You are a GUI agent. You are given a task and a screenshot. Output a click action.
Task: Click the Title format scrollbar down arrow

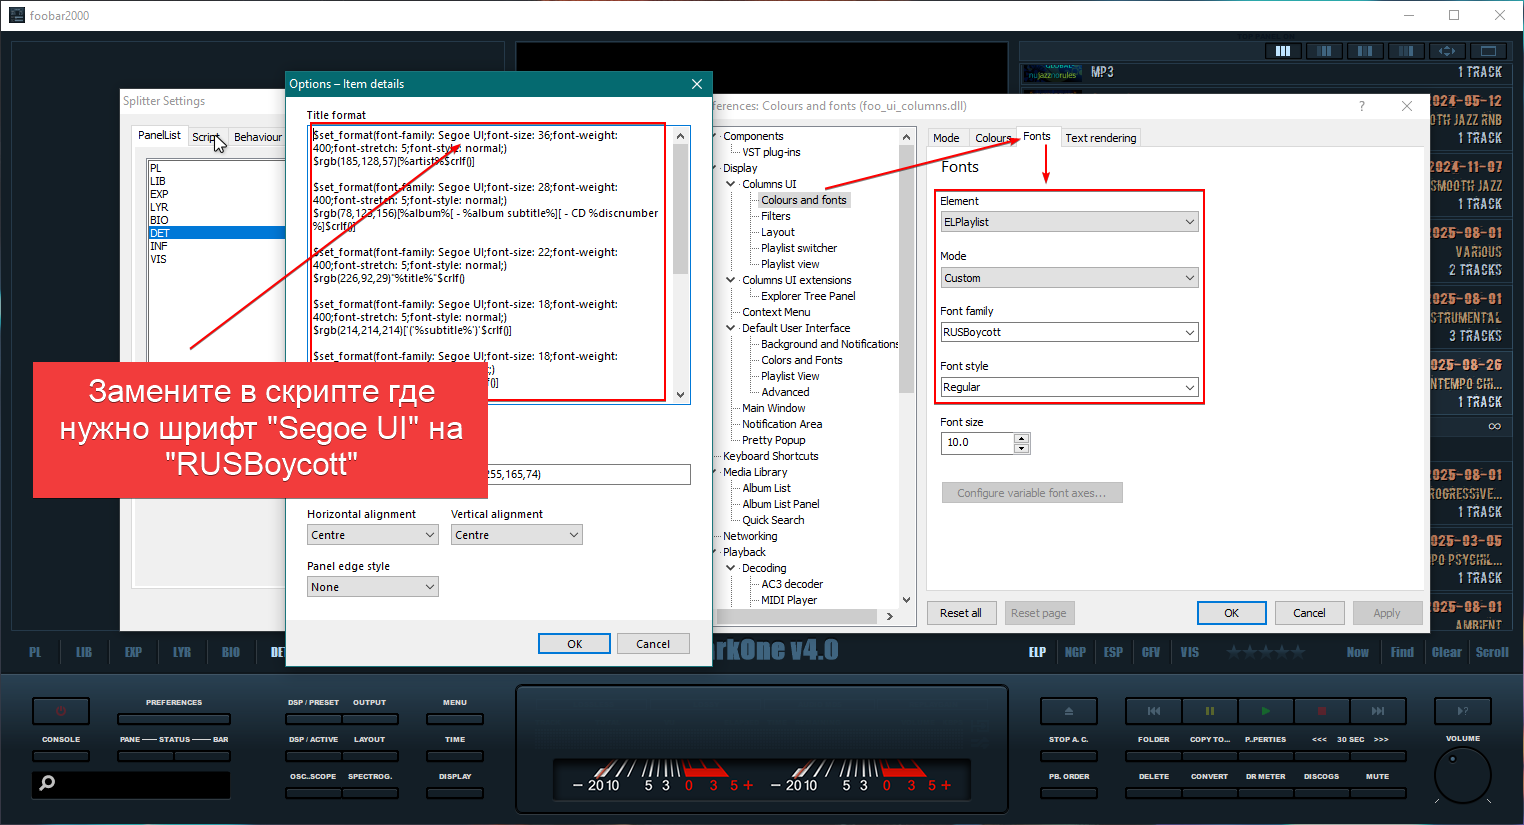(681, 395)
